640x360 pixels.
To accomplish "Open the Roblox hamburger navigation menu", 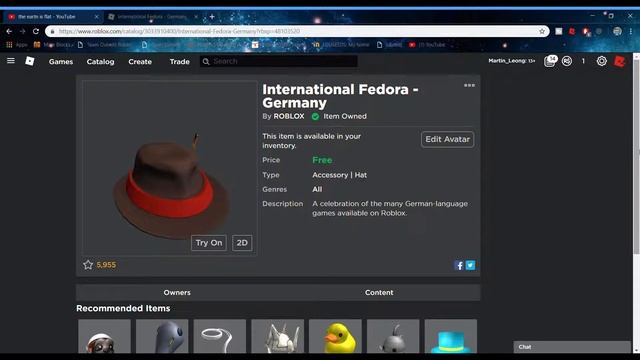I will click(x=11, y=61).
